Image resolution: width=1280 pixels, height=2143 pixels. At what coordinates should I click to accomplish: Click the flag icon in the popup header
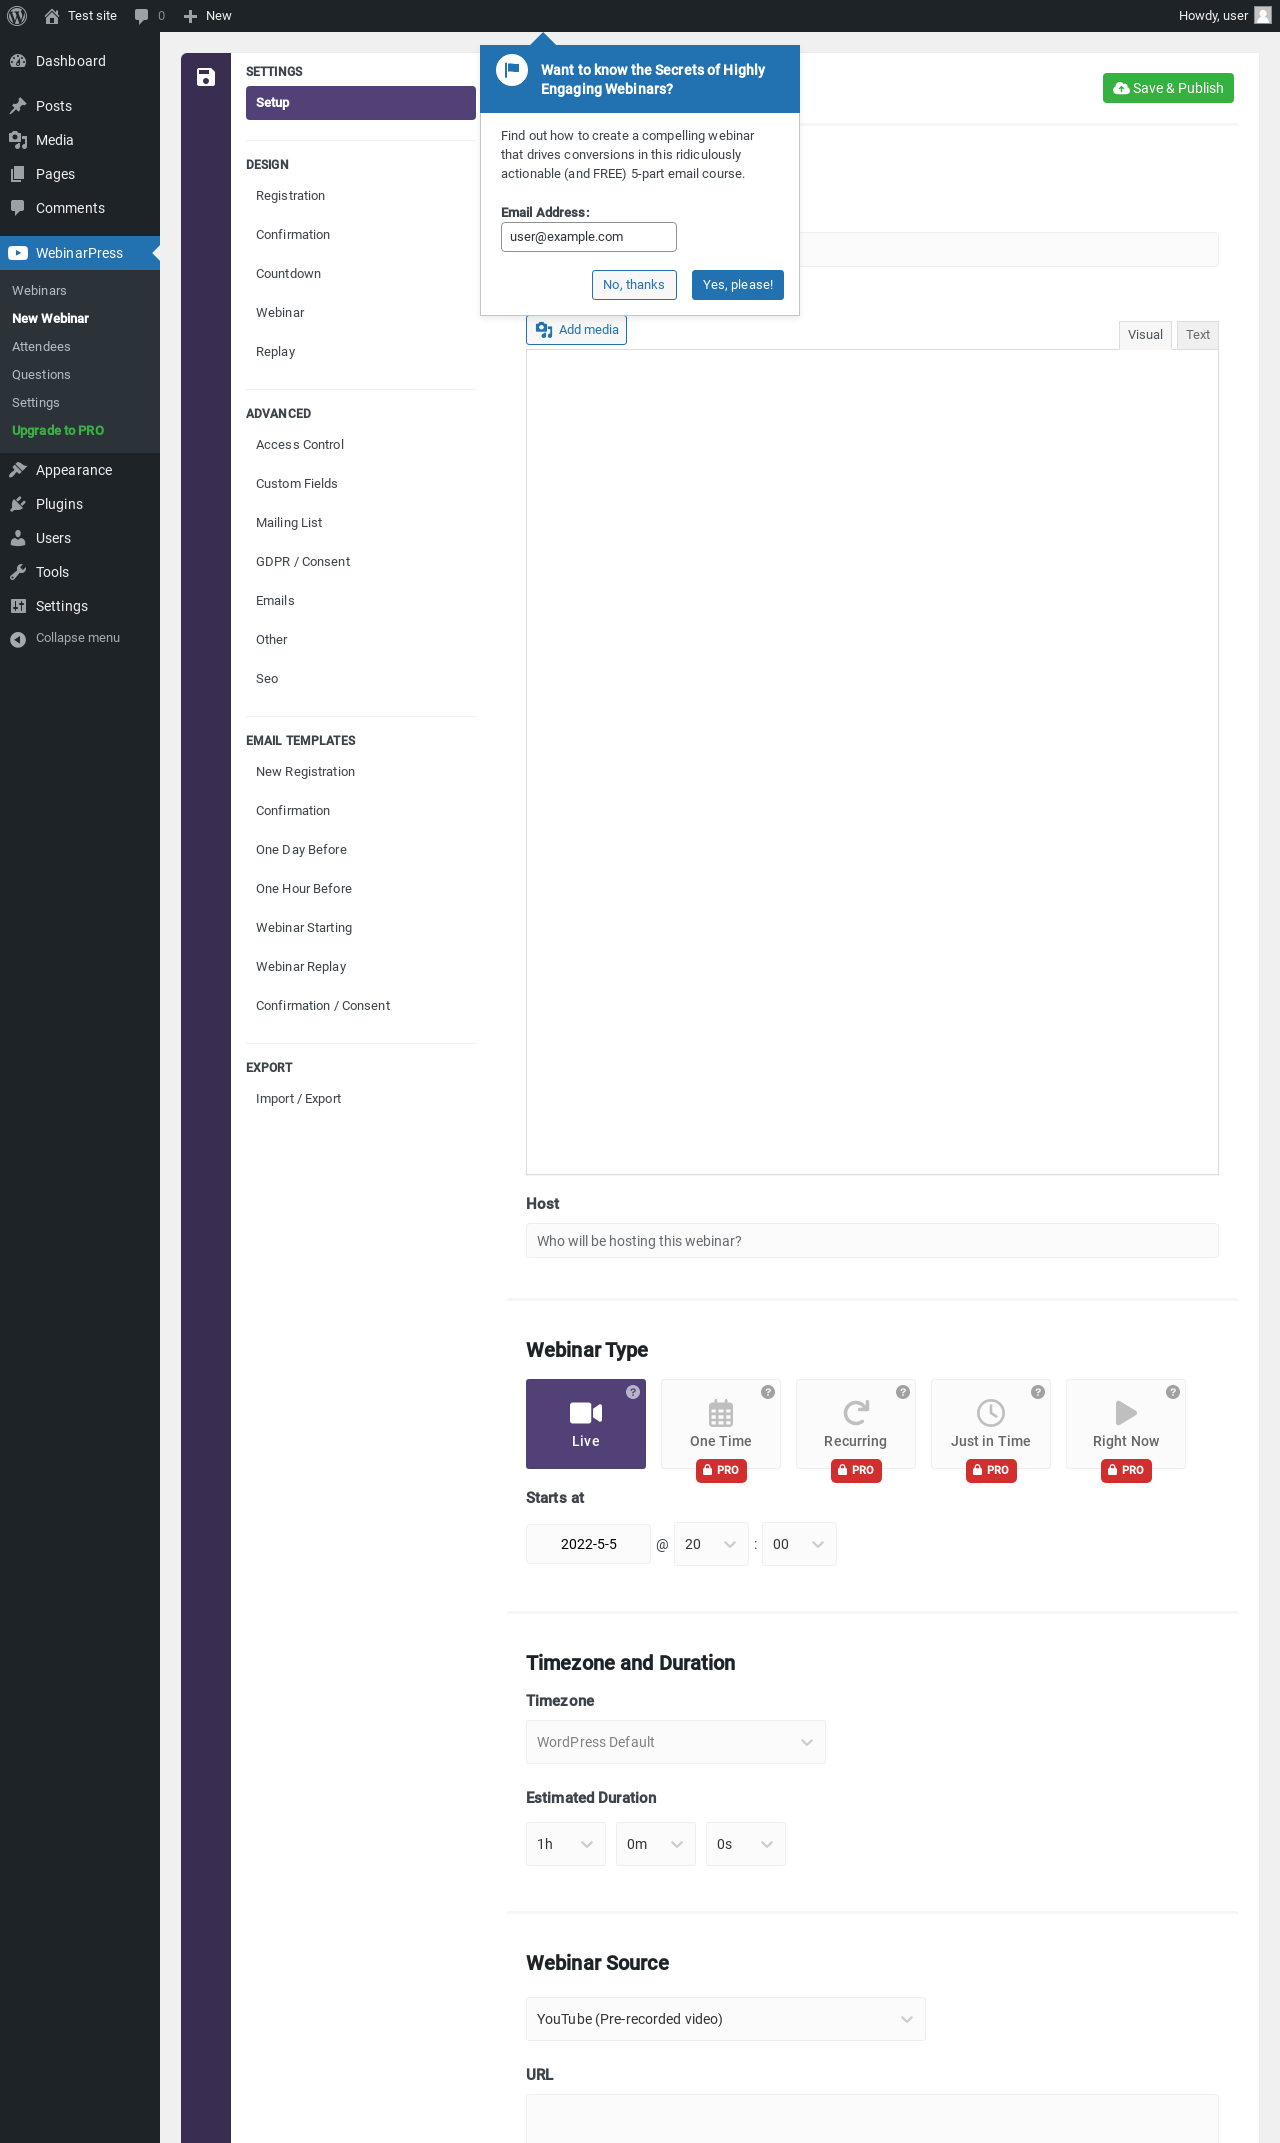coord(512,70)
